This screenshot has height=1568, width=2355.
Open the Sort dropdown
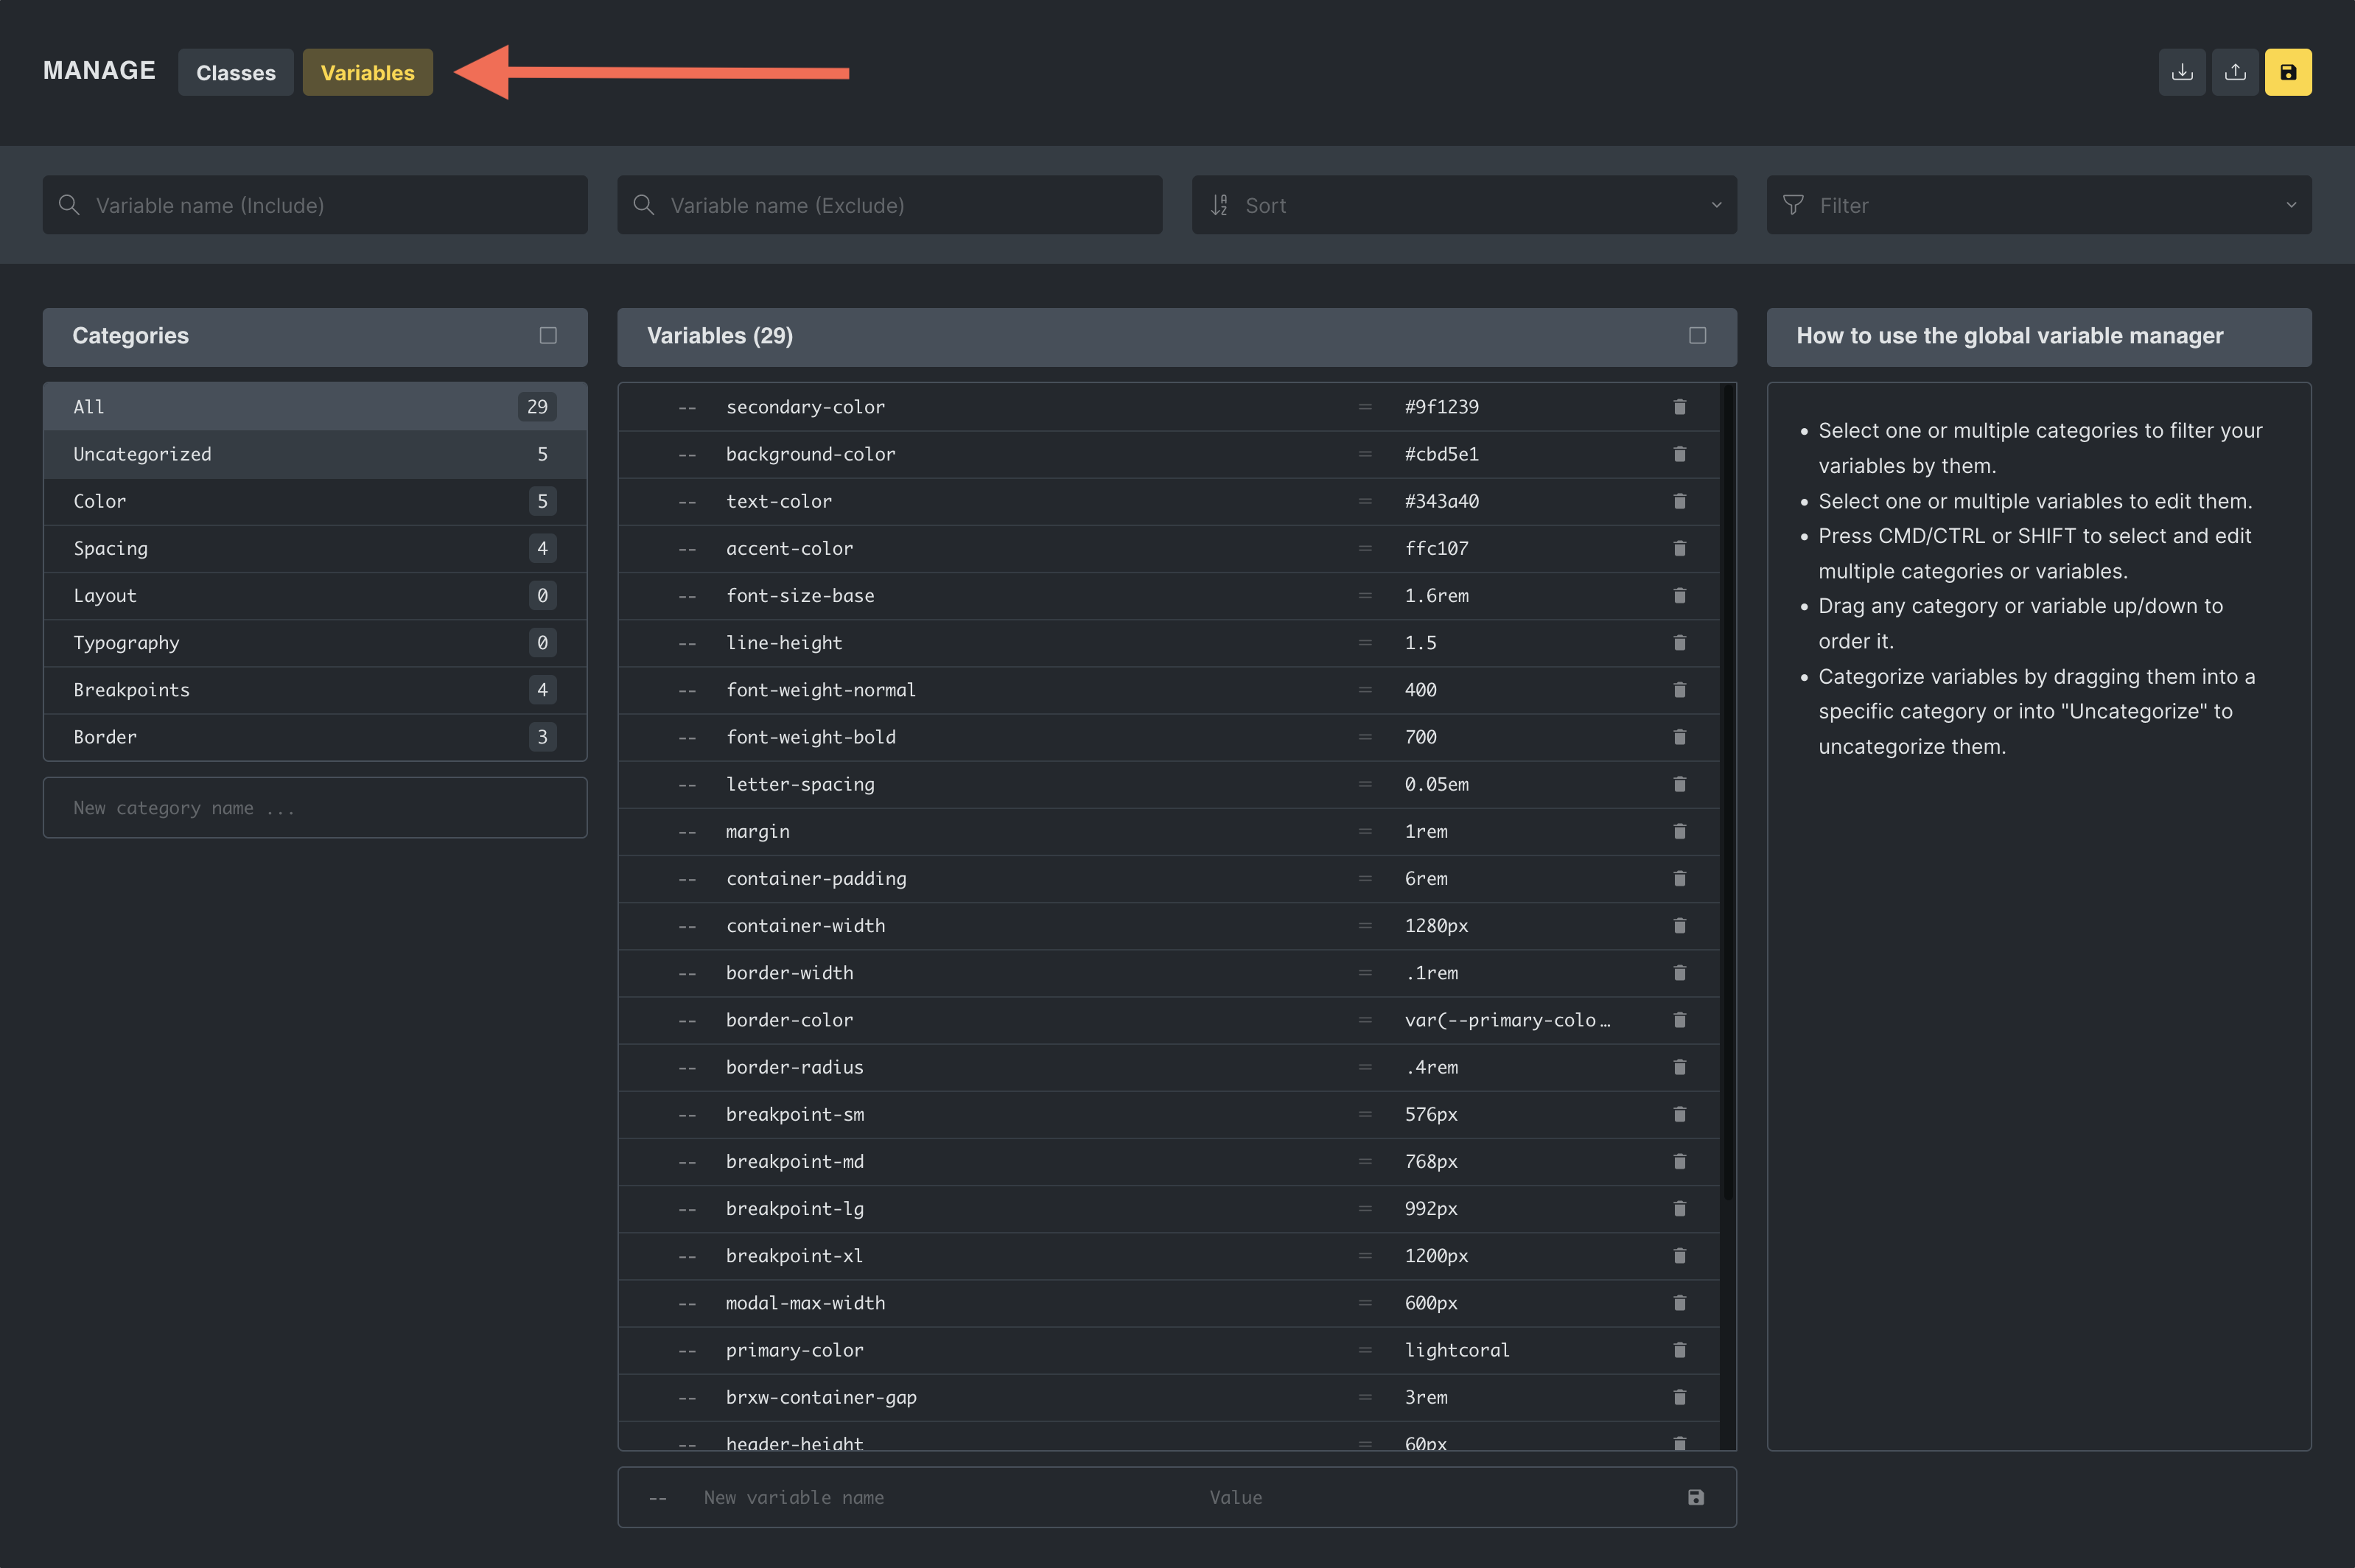pyautogui.click(x=1463, y=205)
